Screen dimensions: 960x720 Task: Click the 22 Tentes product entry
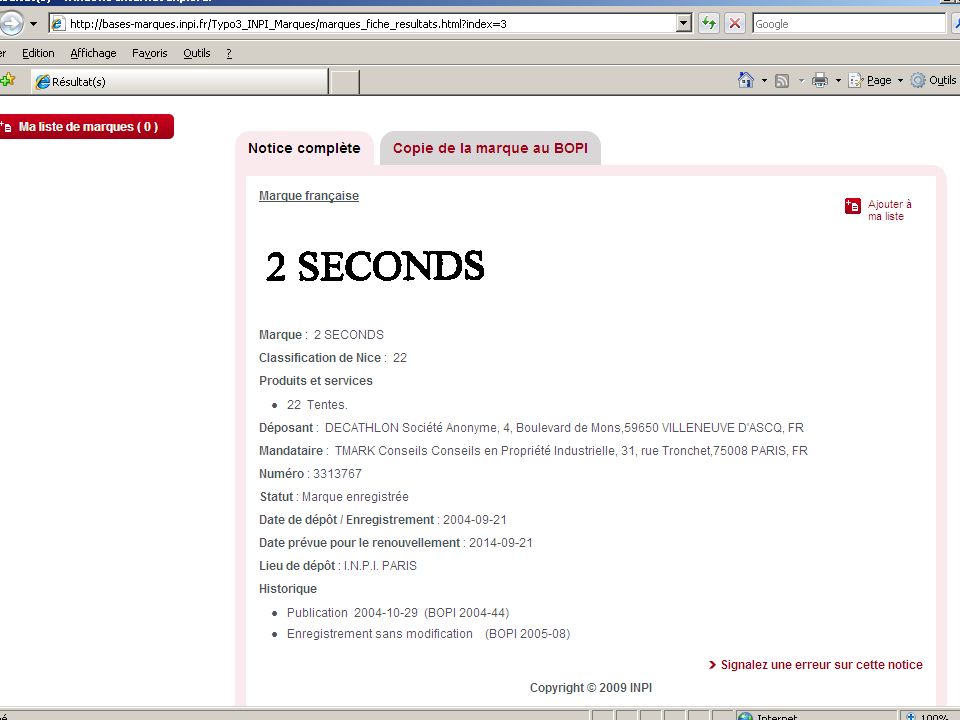(317, 405)
